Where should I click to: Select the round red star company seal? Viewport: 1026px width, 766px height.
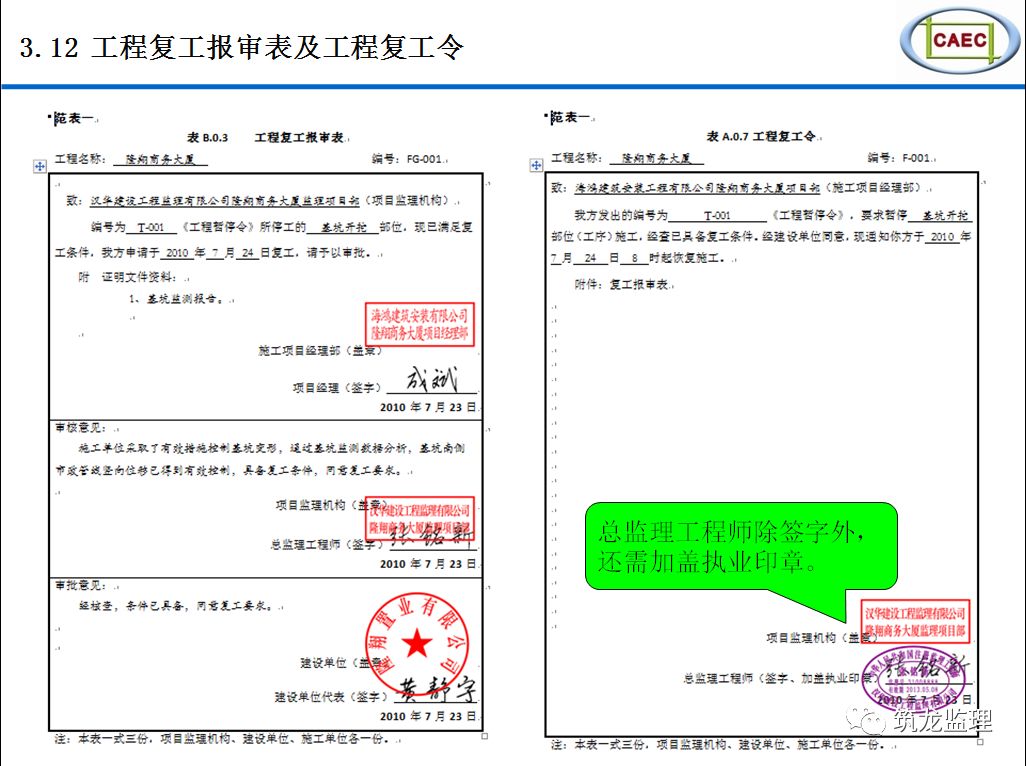click(418, 641)
